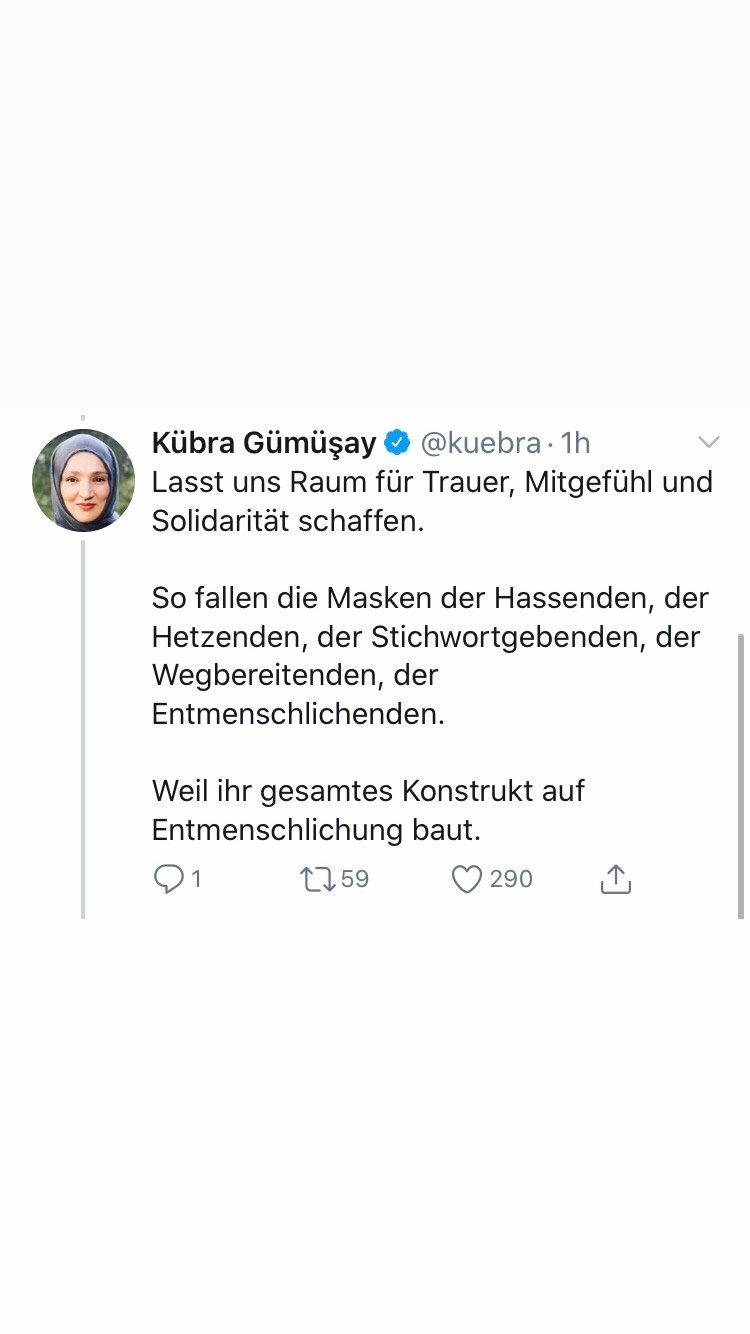Expand the tweet options chevron

[708, 442]
